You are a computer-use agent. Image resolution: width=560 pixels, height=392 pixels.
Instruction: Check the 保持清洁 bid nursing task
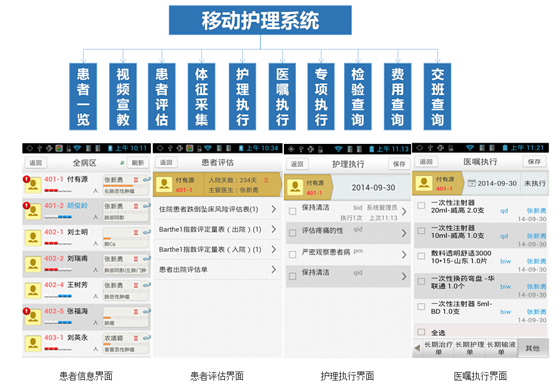click(x=292, y=211)
